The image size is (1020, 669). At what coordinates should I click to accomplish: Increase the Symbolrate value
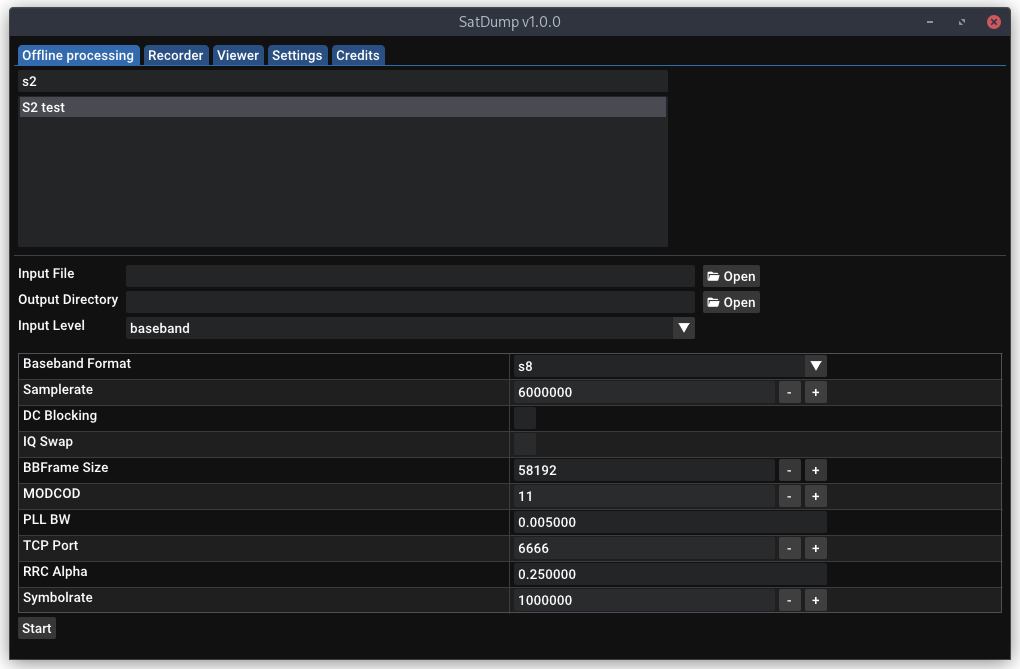[816, 601]
